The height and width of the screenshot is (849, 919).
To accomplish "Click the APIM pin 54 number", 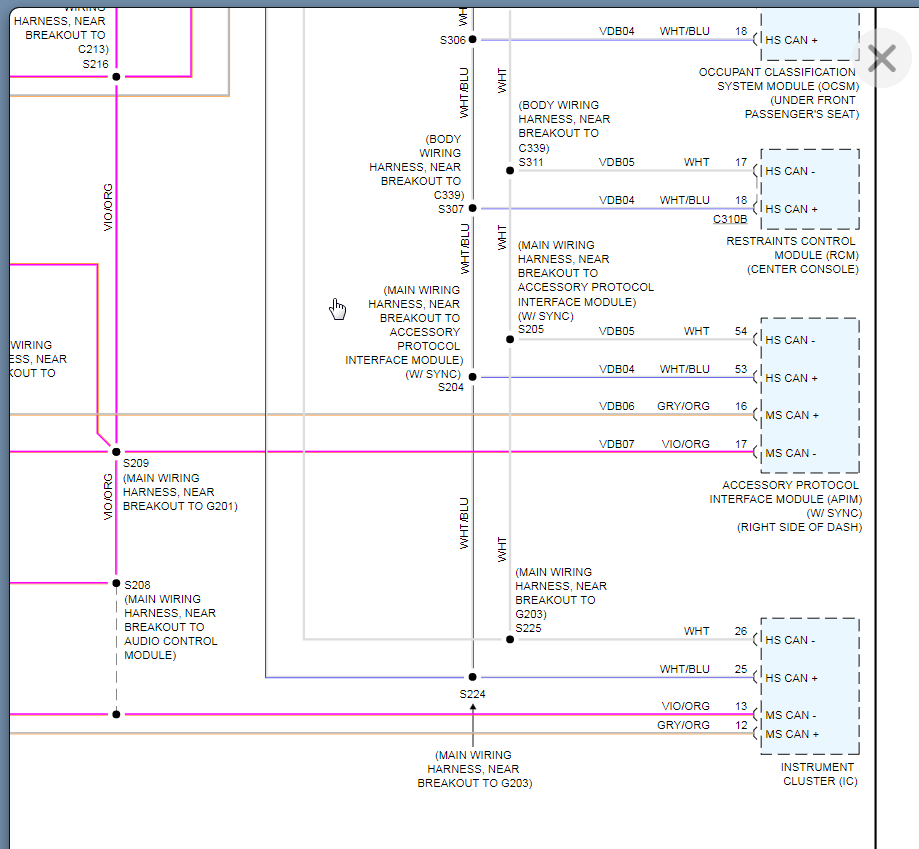I will (741, 331).
